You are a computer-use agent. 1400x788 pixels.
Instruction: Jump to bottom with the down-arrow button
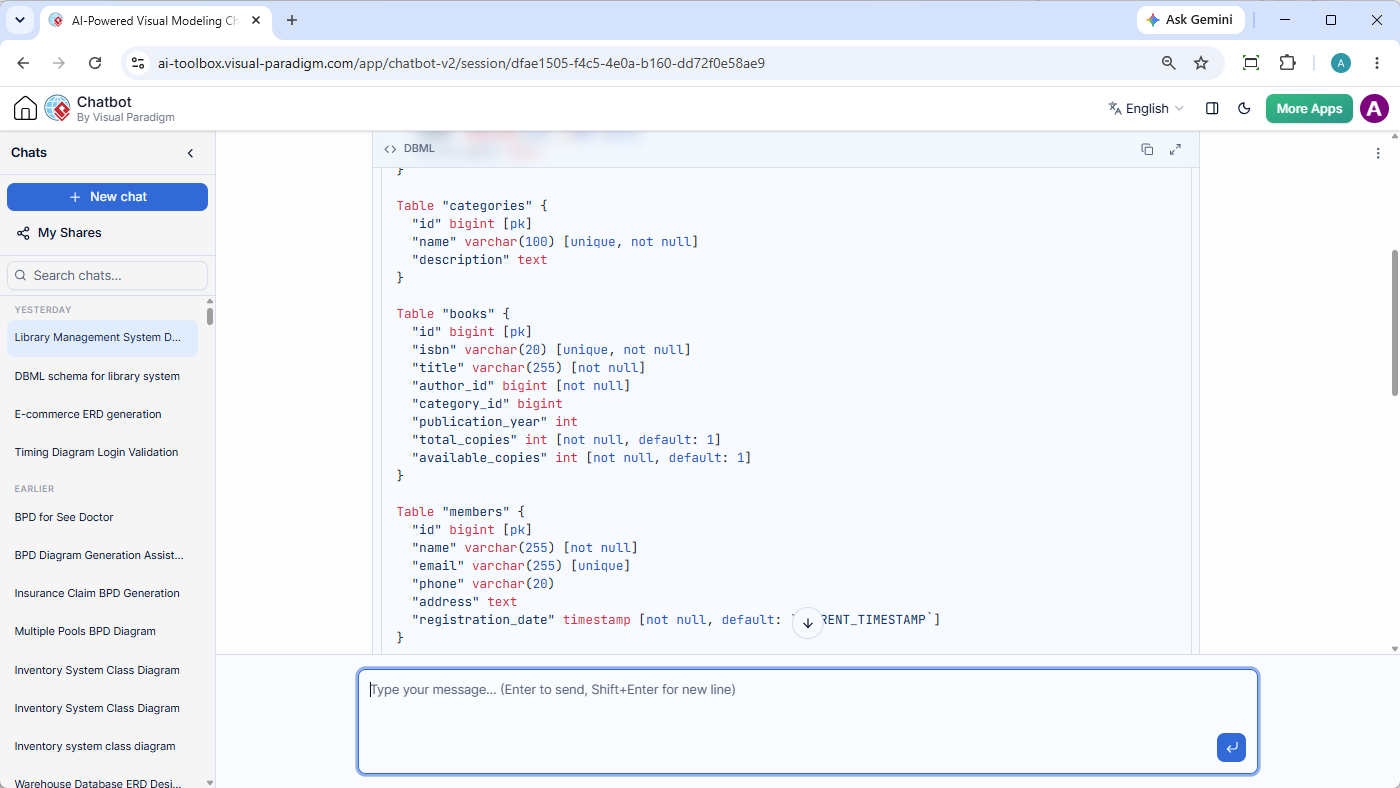[x=808, y=623]
